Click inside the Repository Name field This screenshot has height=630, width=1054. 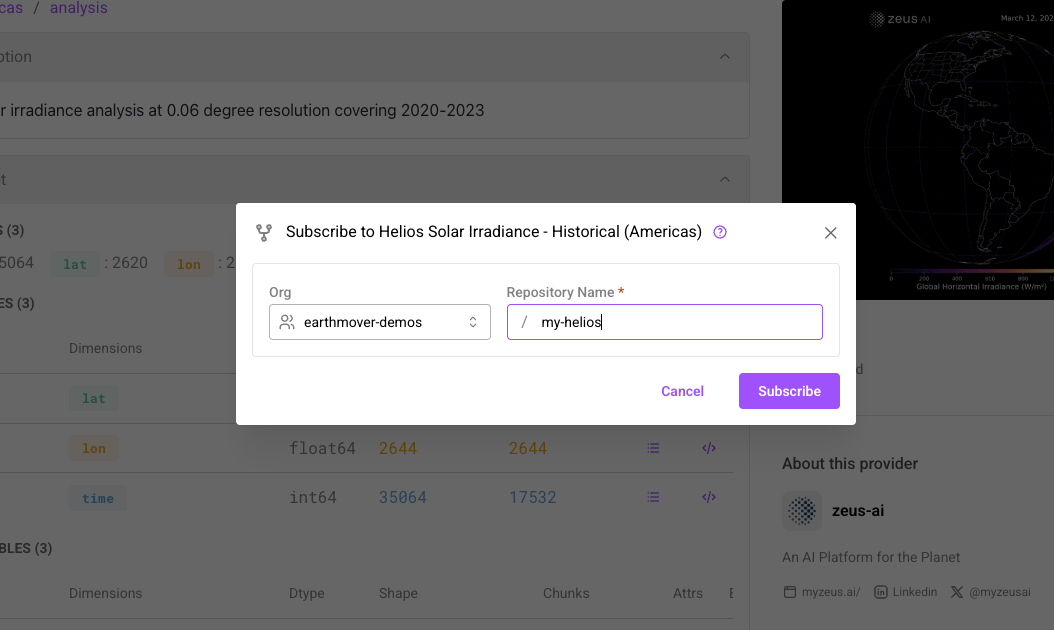(664, 321)
